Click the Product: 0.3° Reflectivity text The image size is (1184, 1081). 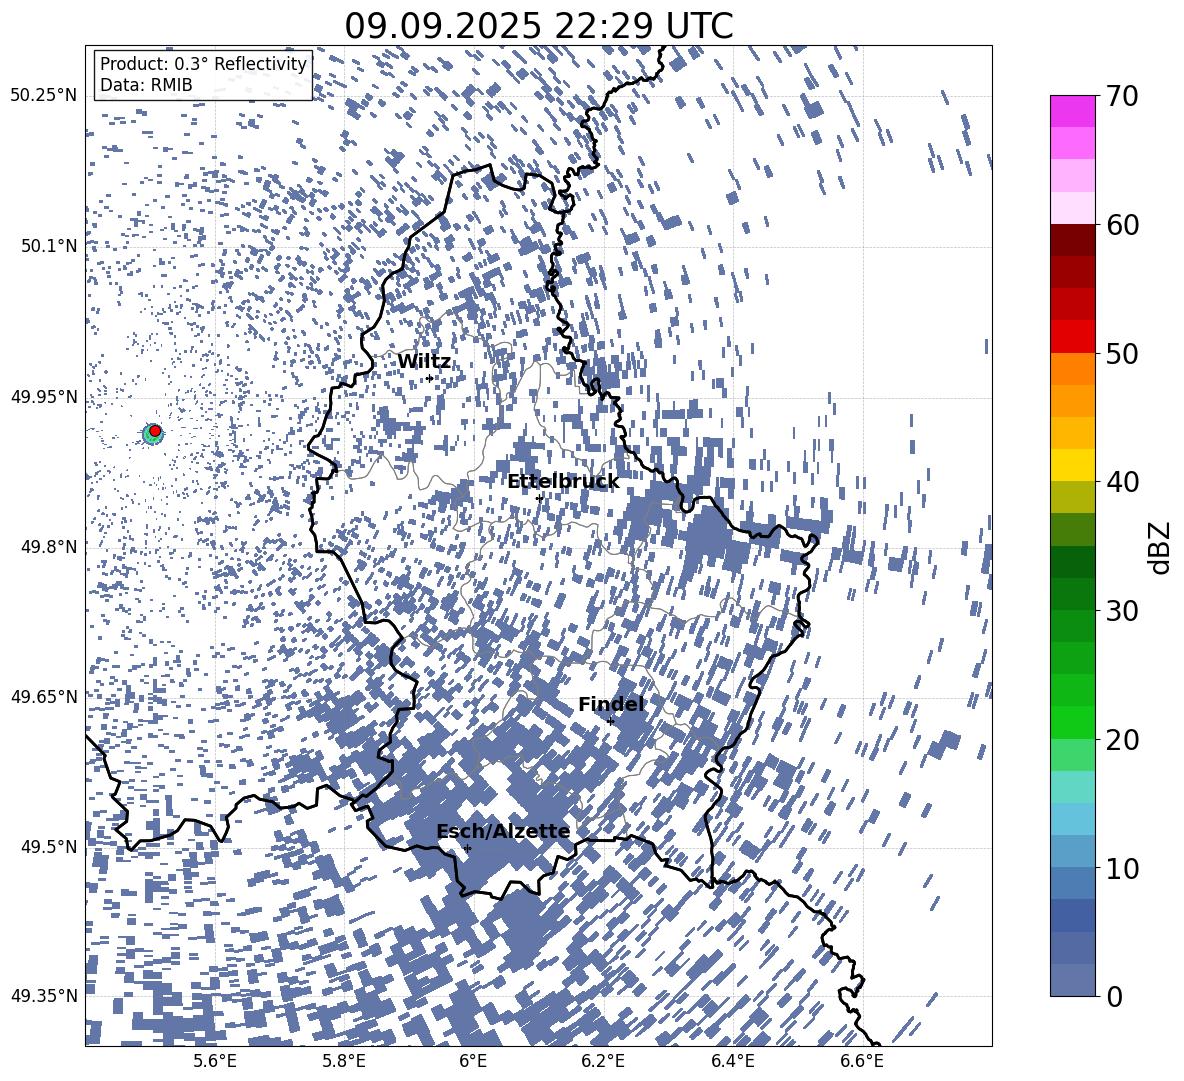click(x=203, y=64)
